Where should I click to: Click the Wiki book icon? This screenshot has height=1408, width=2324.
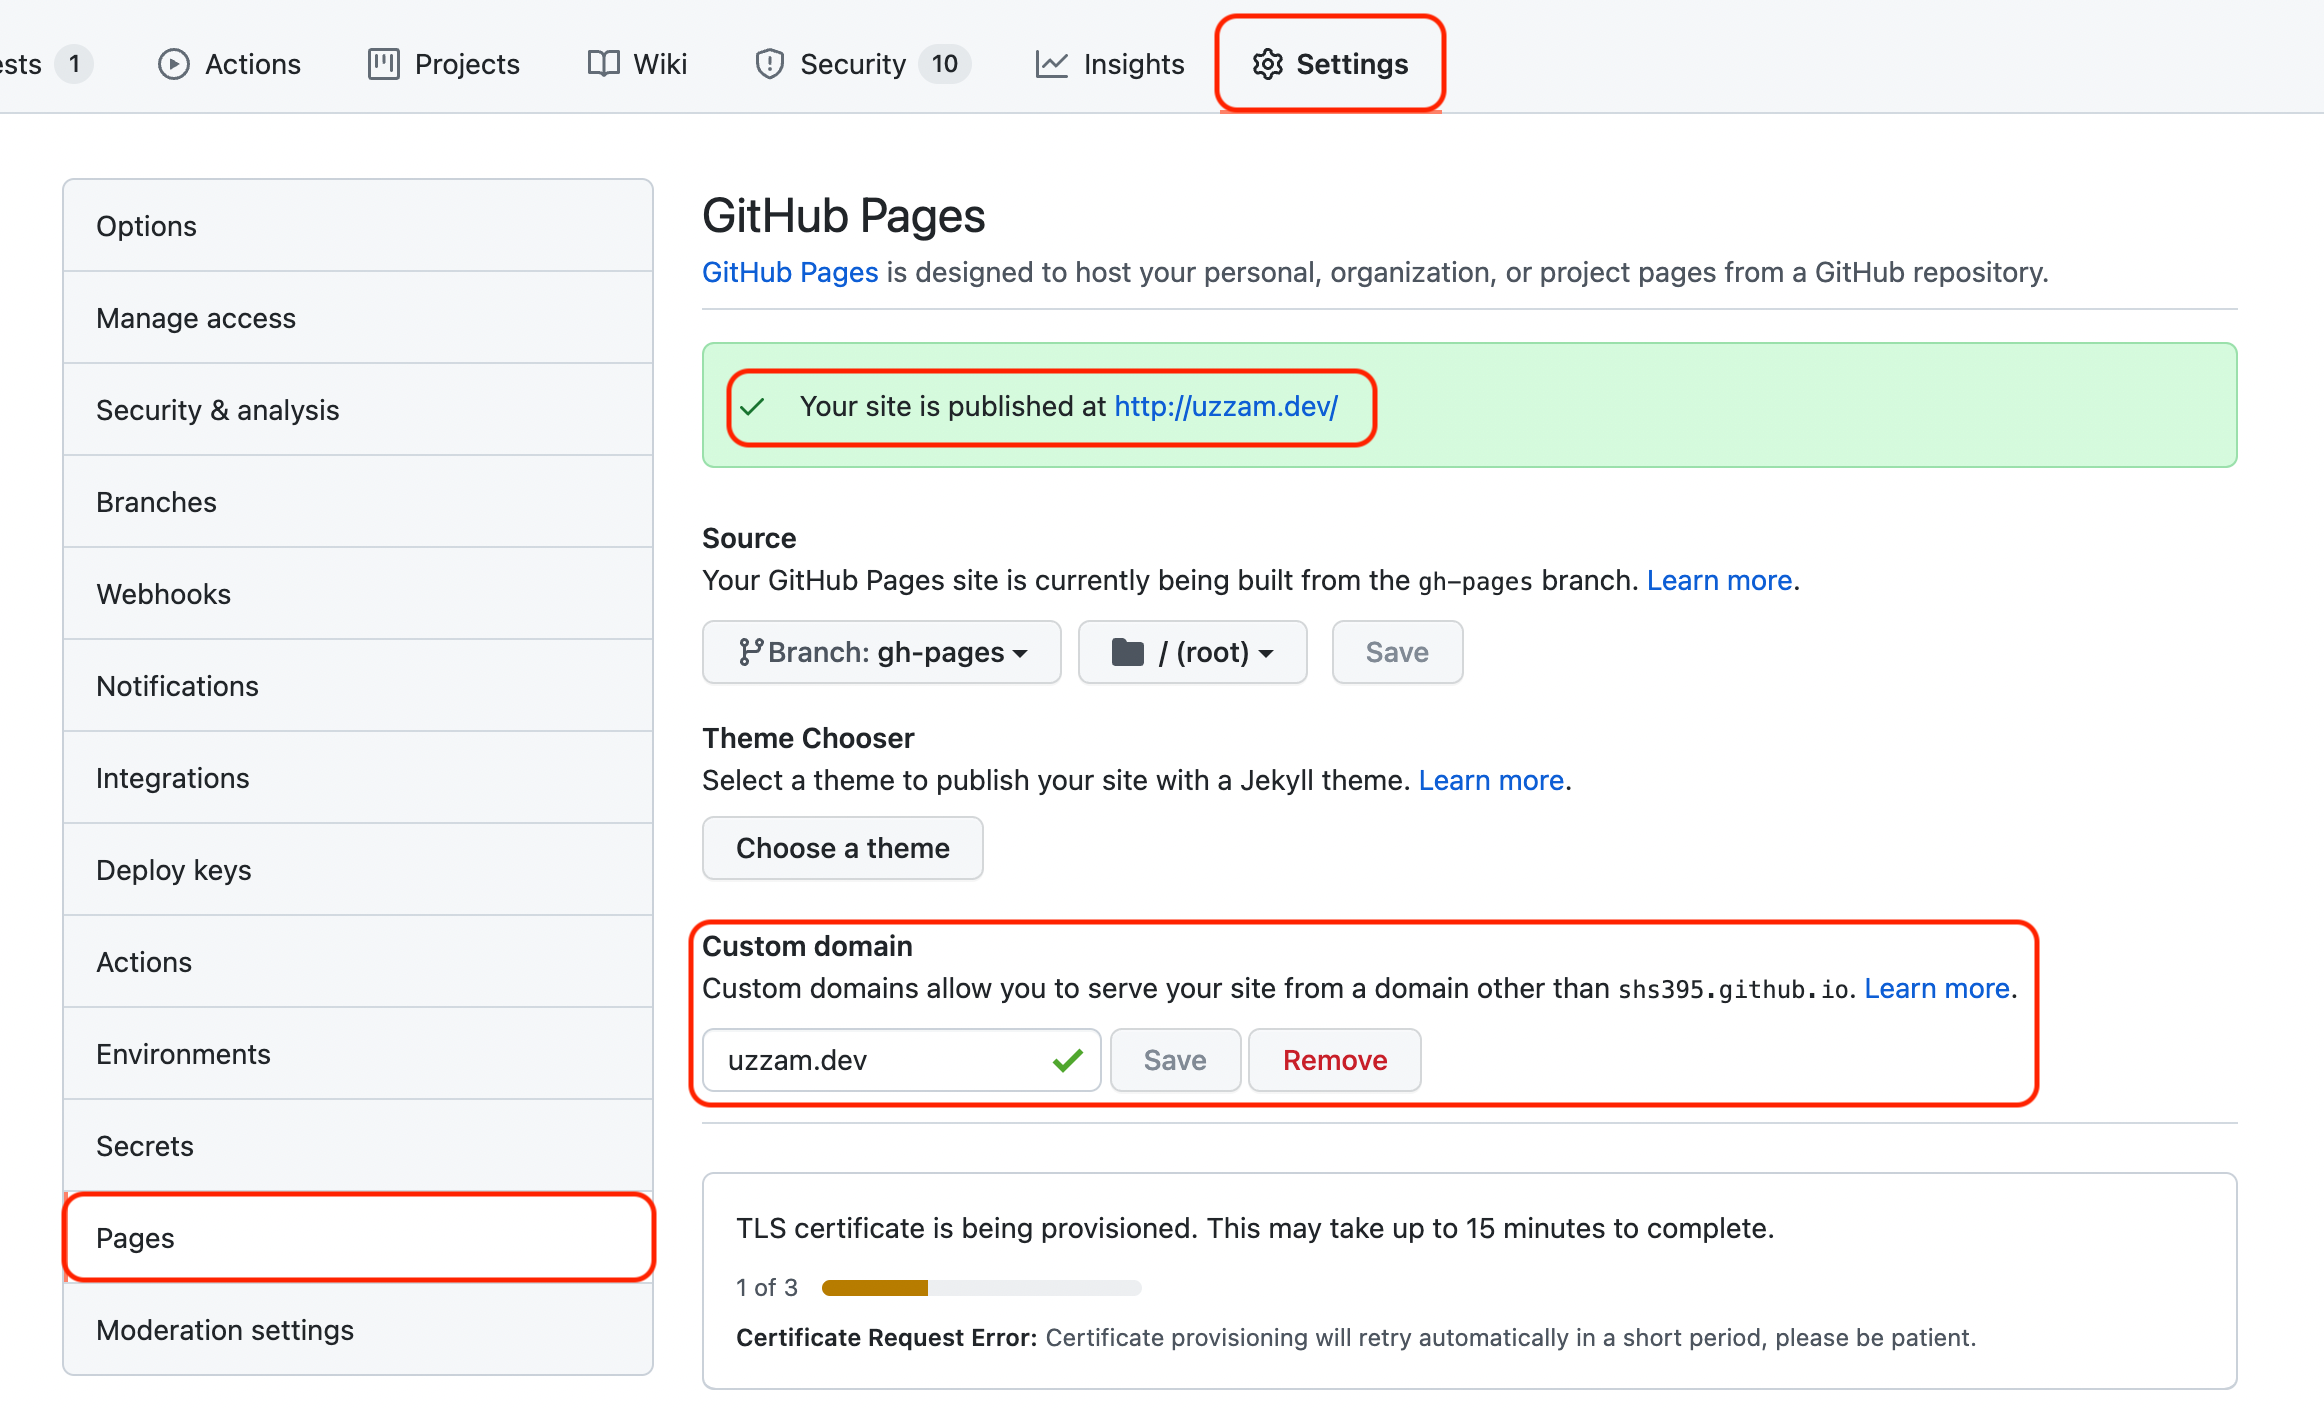pos(603,64)
